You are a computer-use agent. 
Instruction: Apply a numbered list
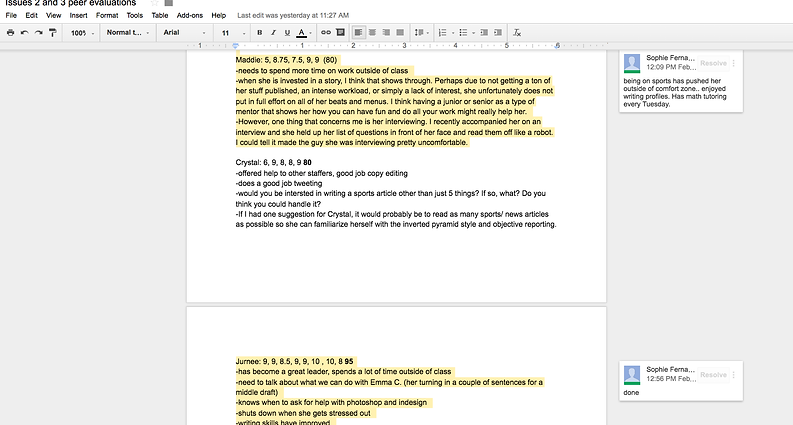(443, 33)
